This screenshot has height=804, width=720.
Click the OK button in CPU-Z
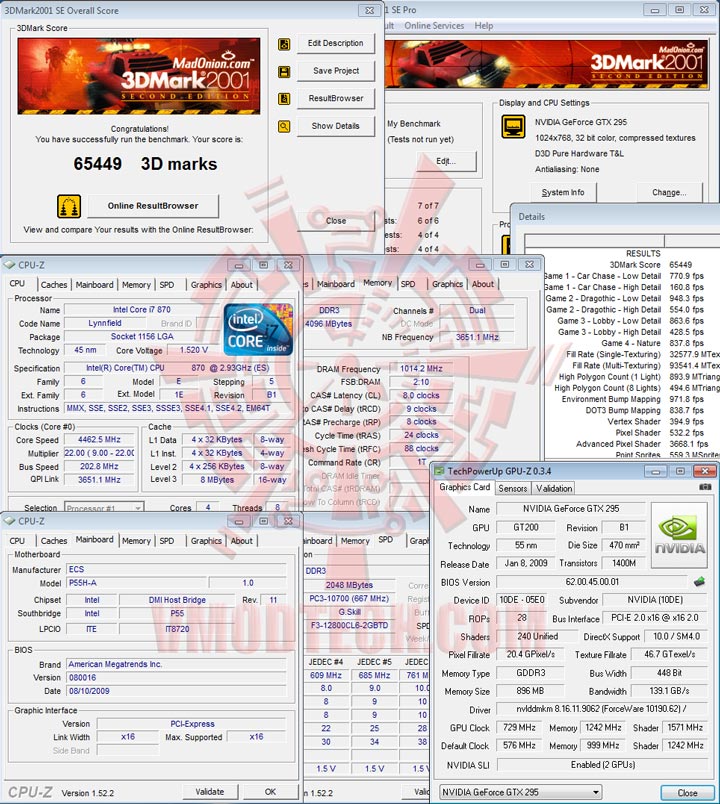coord(270,792)
